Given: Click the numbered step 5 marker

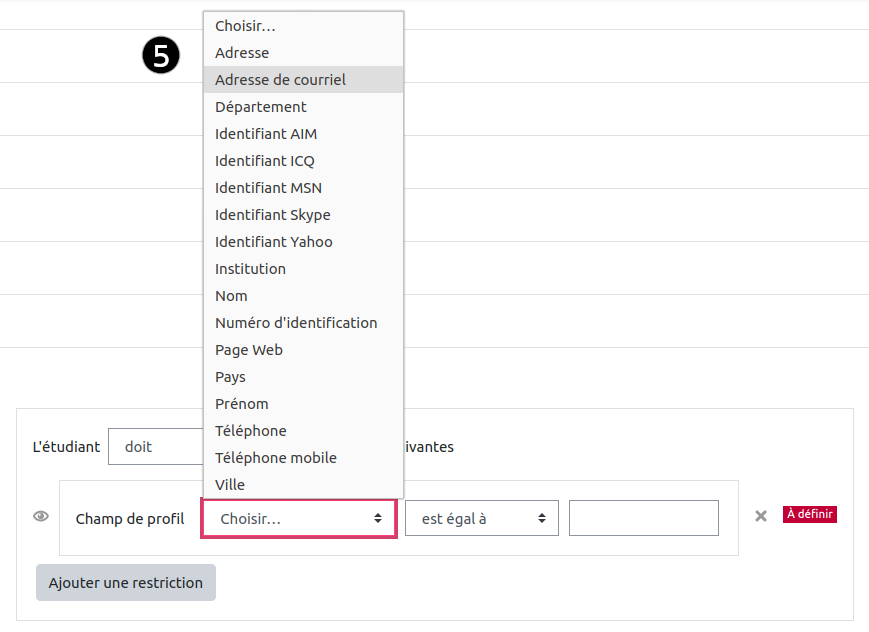Looking at the screenshot, I should [161, 56].
